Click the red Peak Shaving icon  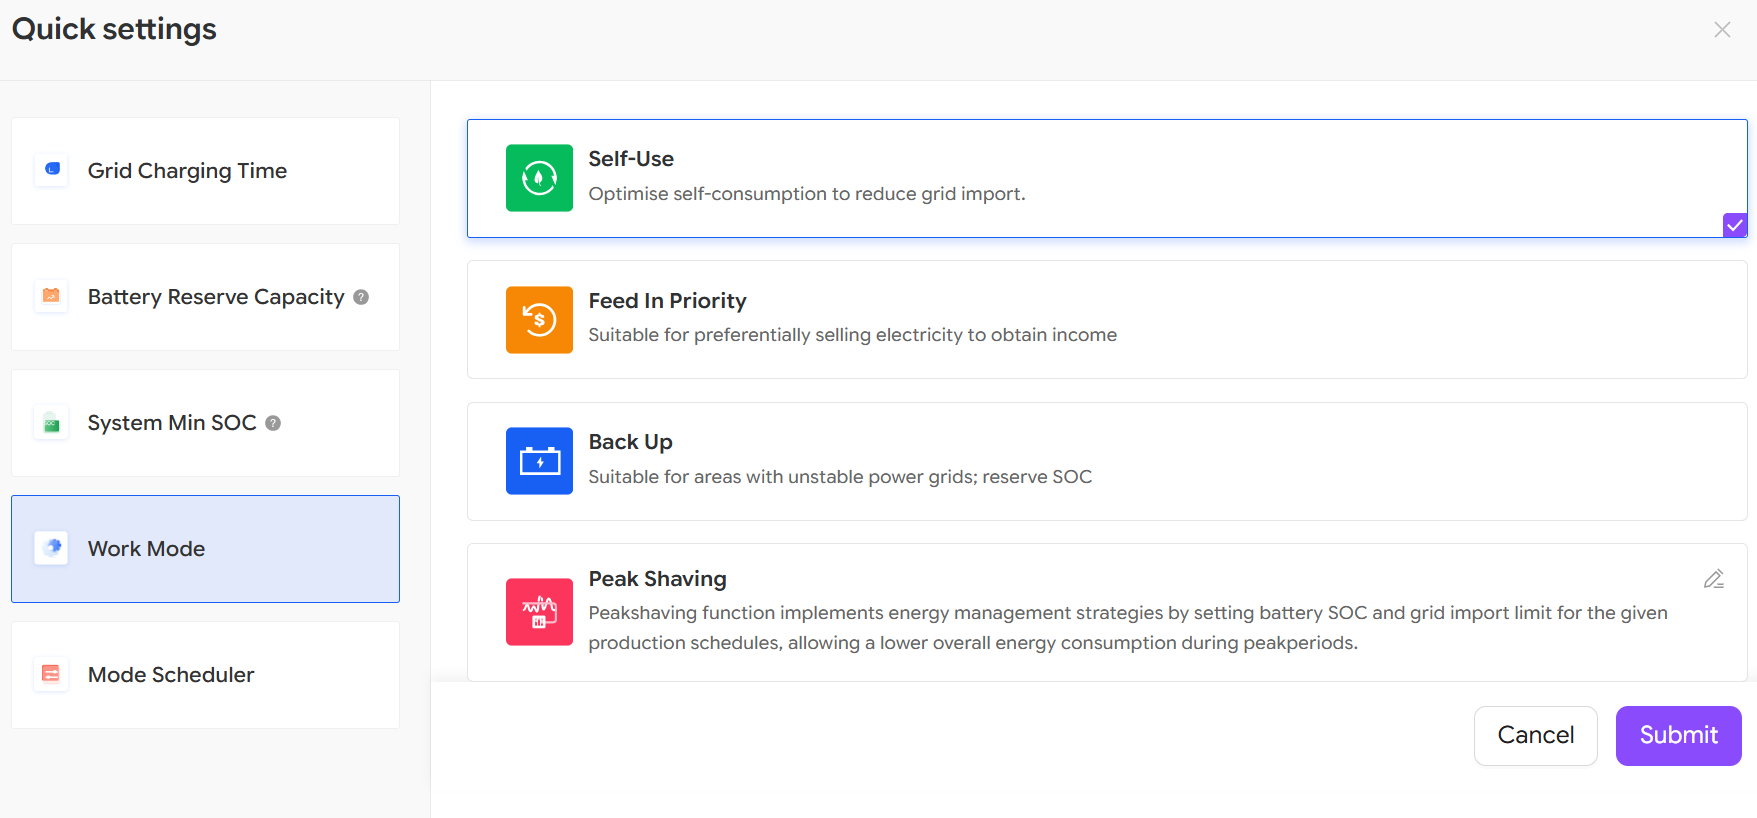[x=539, y=612]
